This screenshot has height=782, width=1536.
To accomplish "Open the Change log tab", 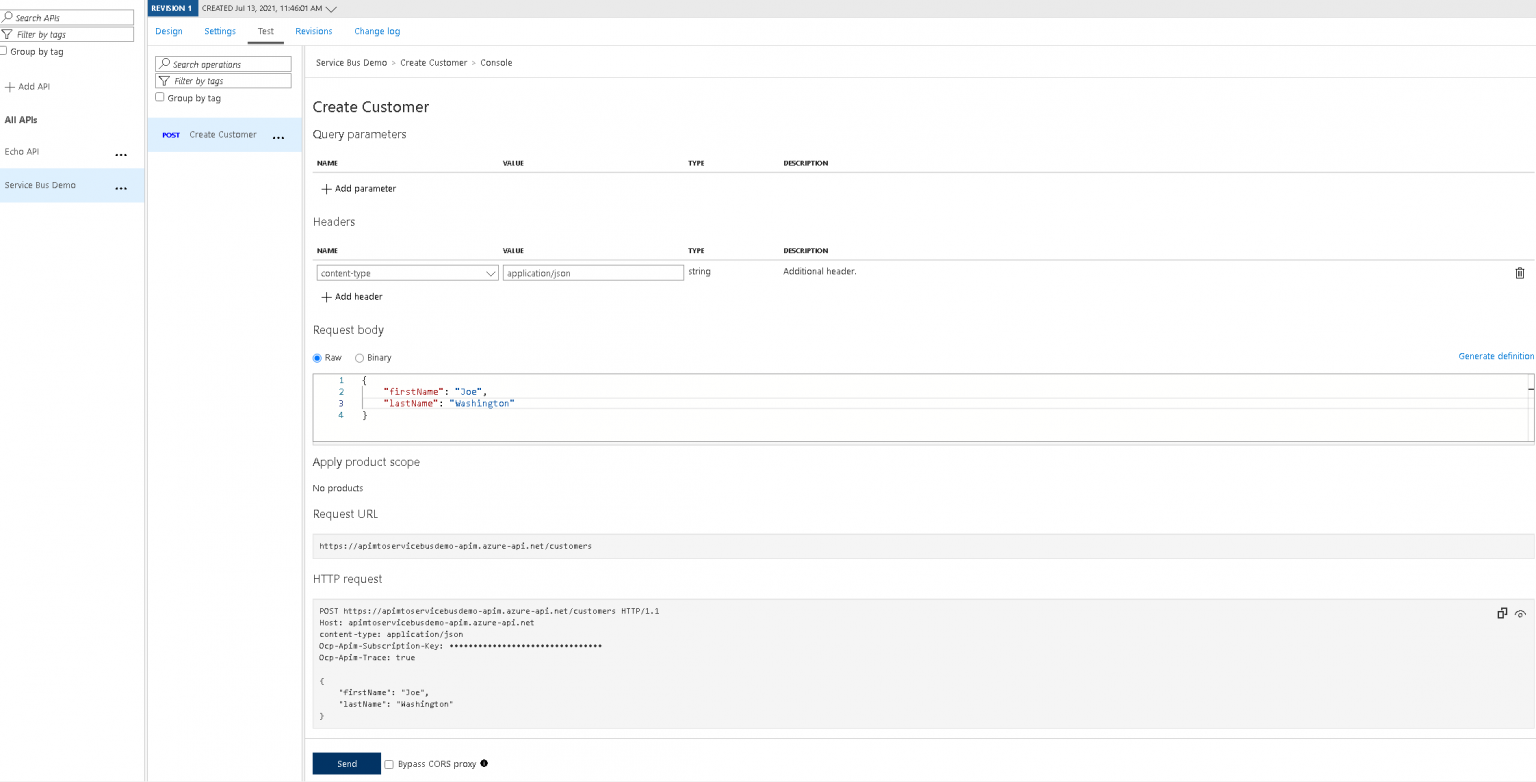I will coord(377,31).
